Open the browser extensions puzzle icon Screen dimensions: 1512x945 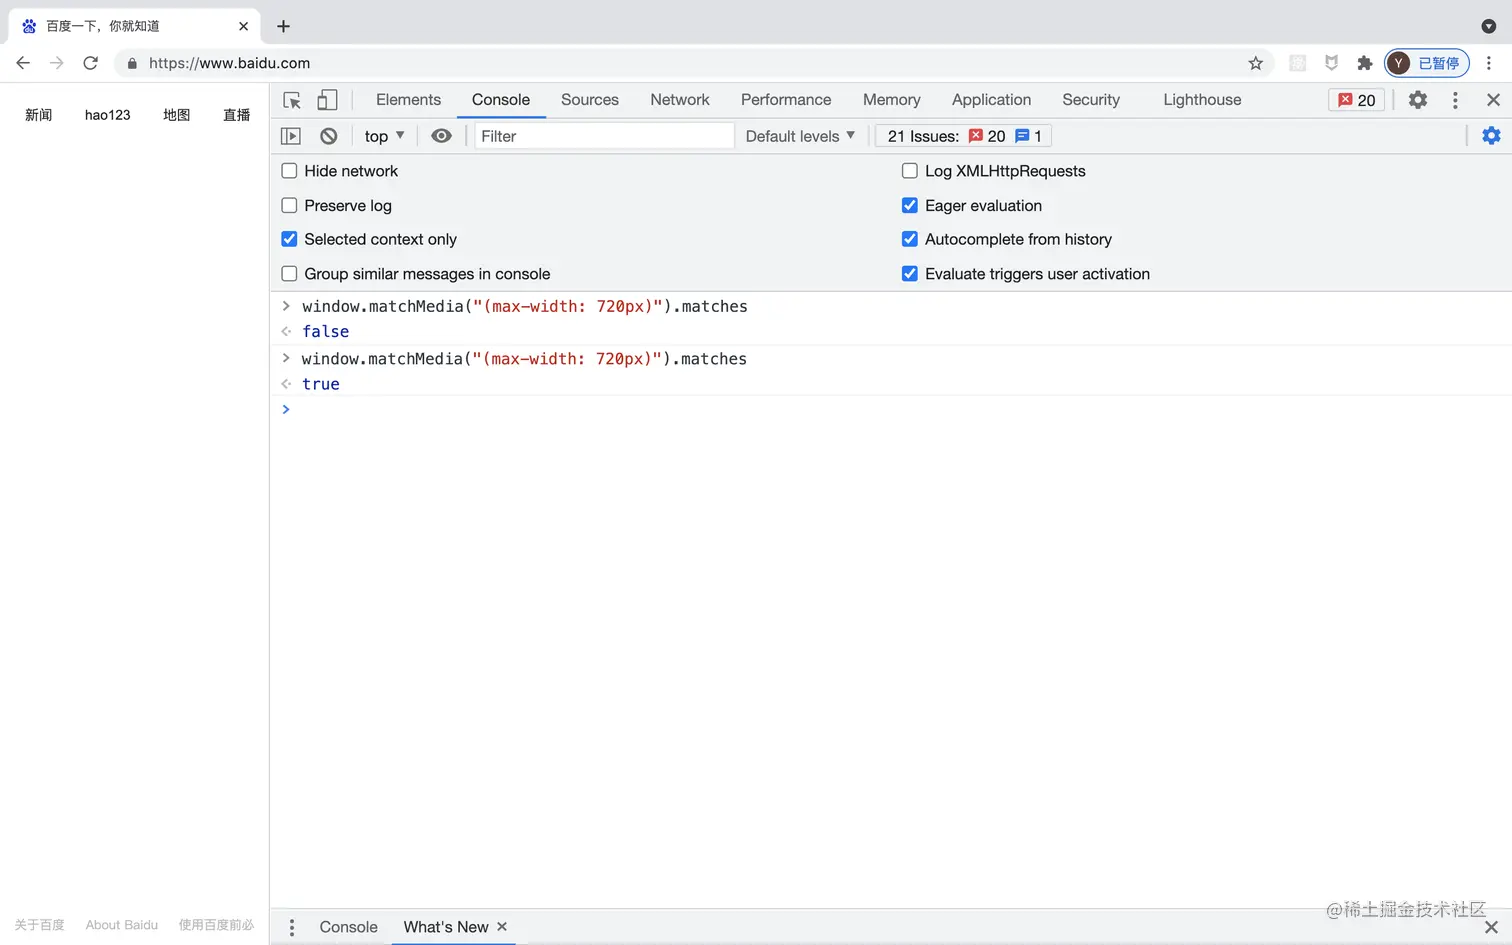coord(1364,63)
